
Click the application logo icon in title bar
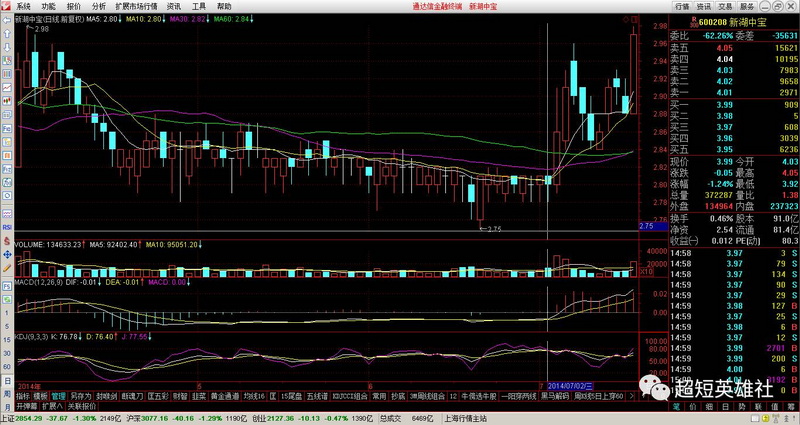(6, 6)
